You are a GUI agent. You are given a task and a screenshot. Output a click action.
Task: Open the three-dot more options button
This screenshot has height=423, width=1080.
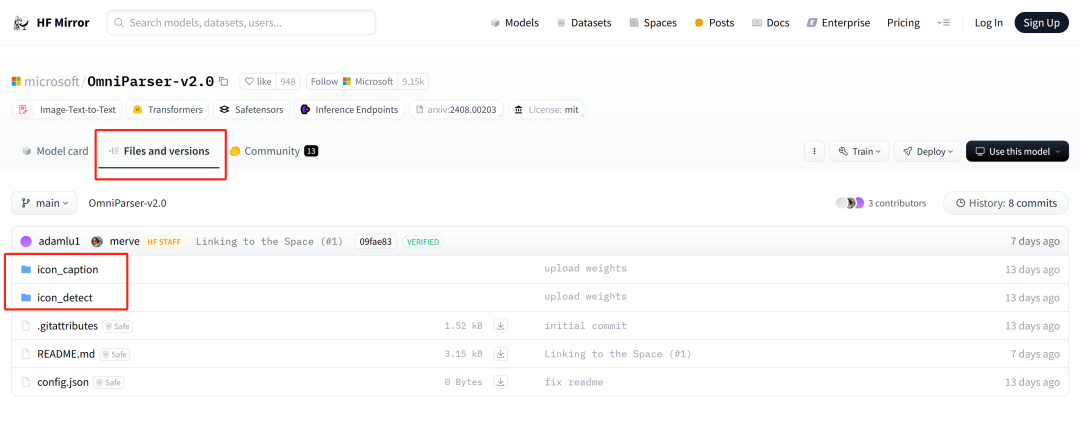[x=815, y=151]
